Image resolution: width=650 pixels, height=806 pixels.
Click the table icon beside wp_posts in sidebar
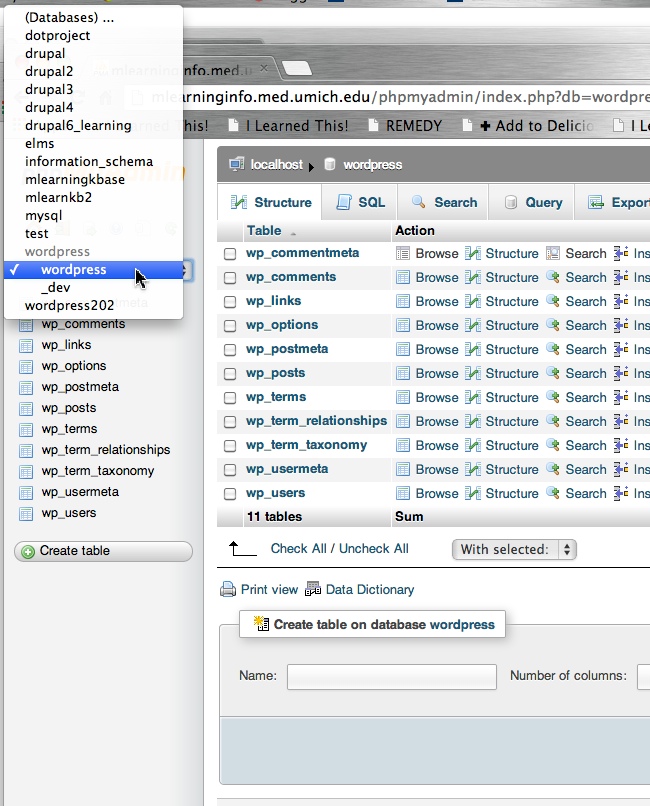click(x=26, y=408)
